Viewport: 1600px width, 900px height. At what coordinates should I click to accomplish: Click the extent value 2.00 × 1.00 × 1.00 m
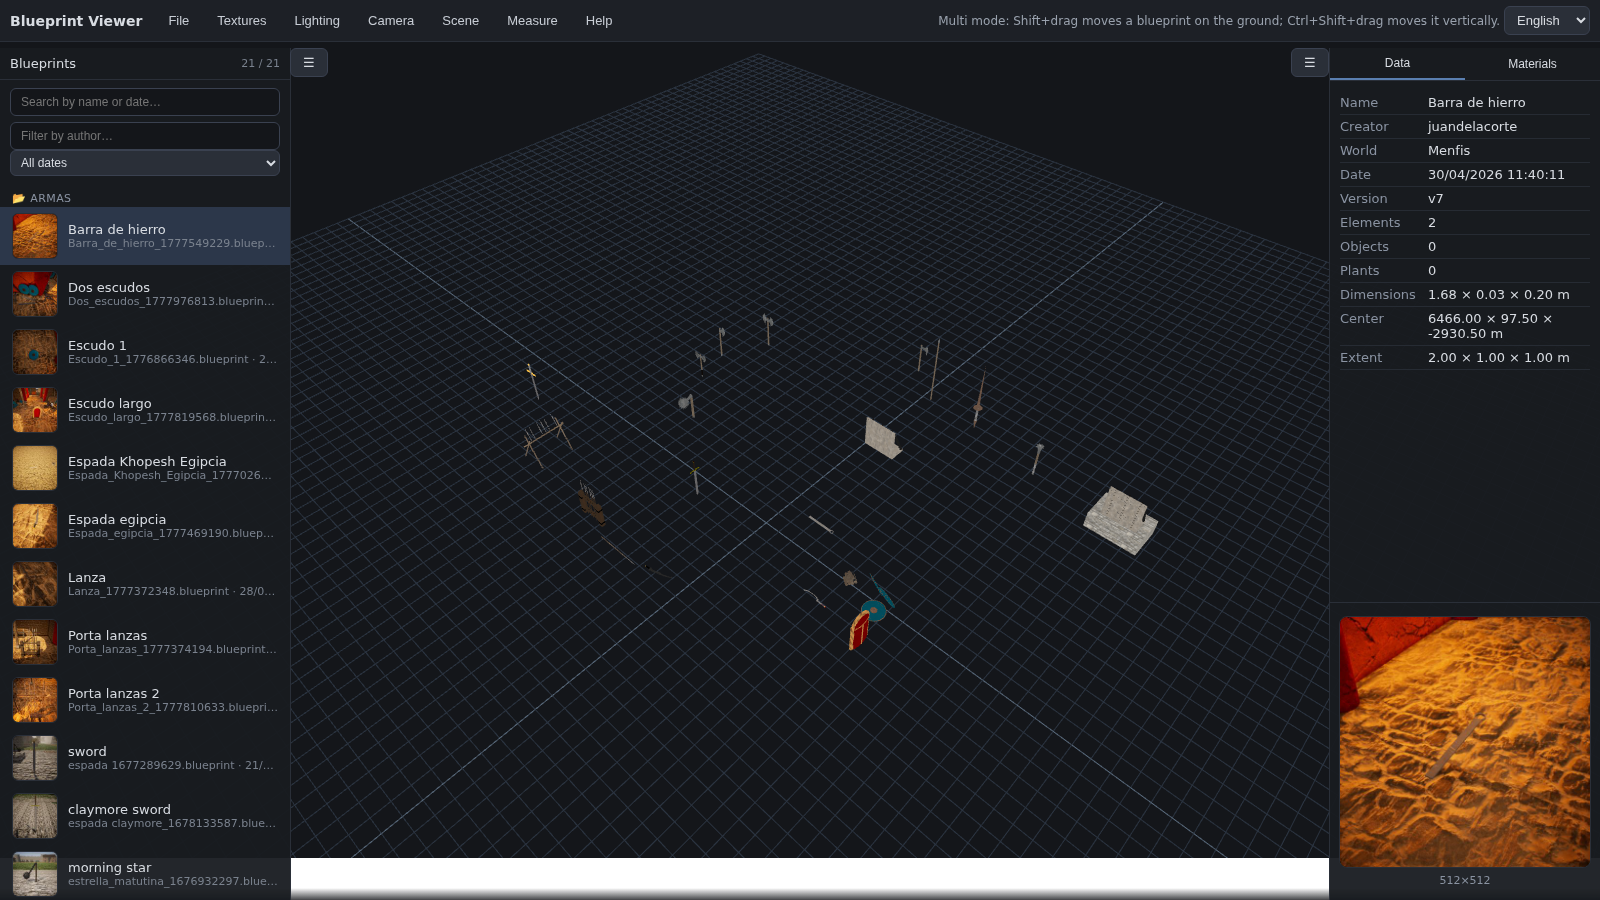(x=1499, y=358)
